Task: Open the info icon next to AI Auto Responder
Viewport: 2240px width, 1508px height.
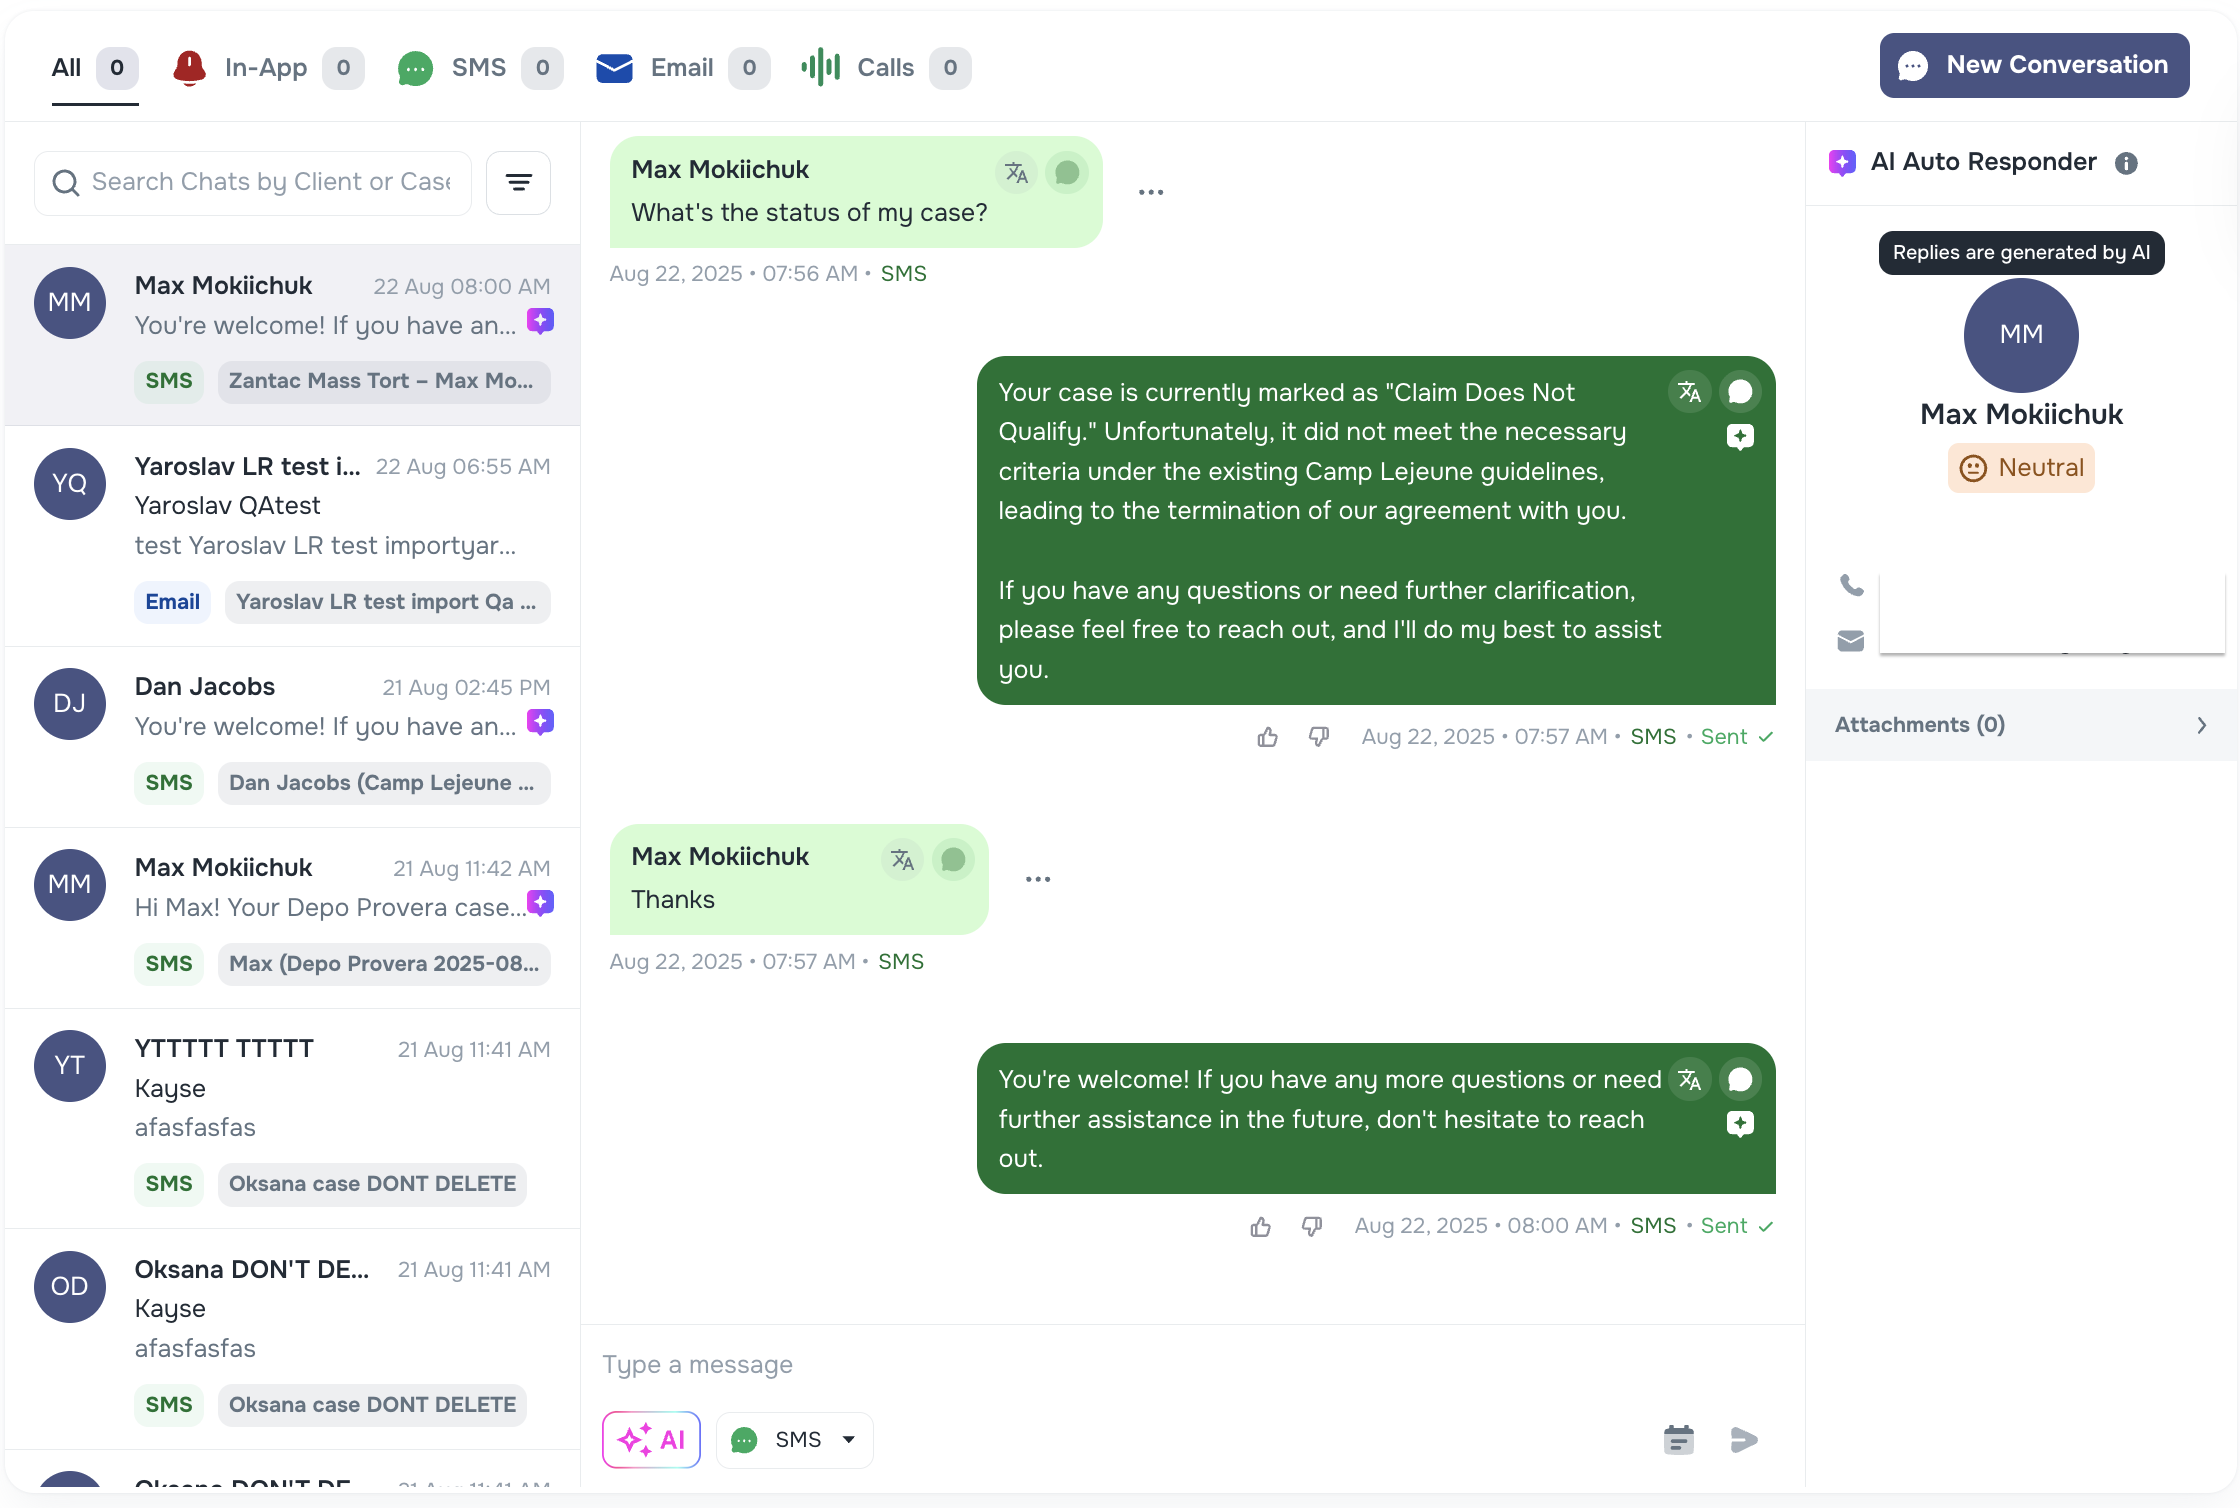Action: [x=2128, y=163]
